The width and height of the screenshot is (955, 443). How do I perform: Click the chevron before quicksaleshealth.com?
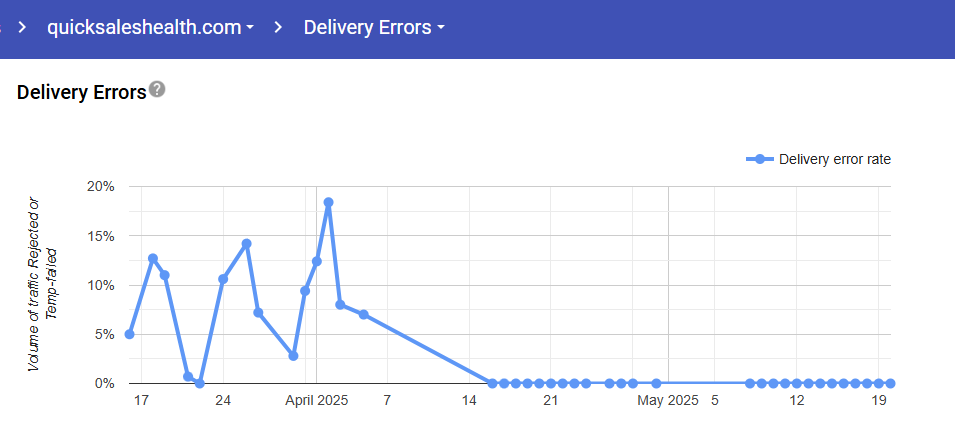pyautogui.click(x=21, y=27)
